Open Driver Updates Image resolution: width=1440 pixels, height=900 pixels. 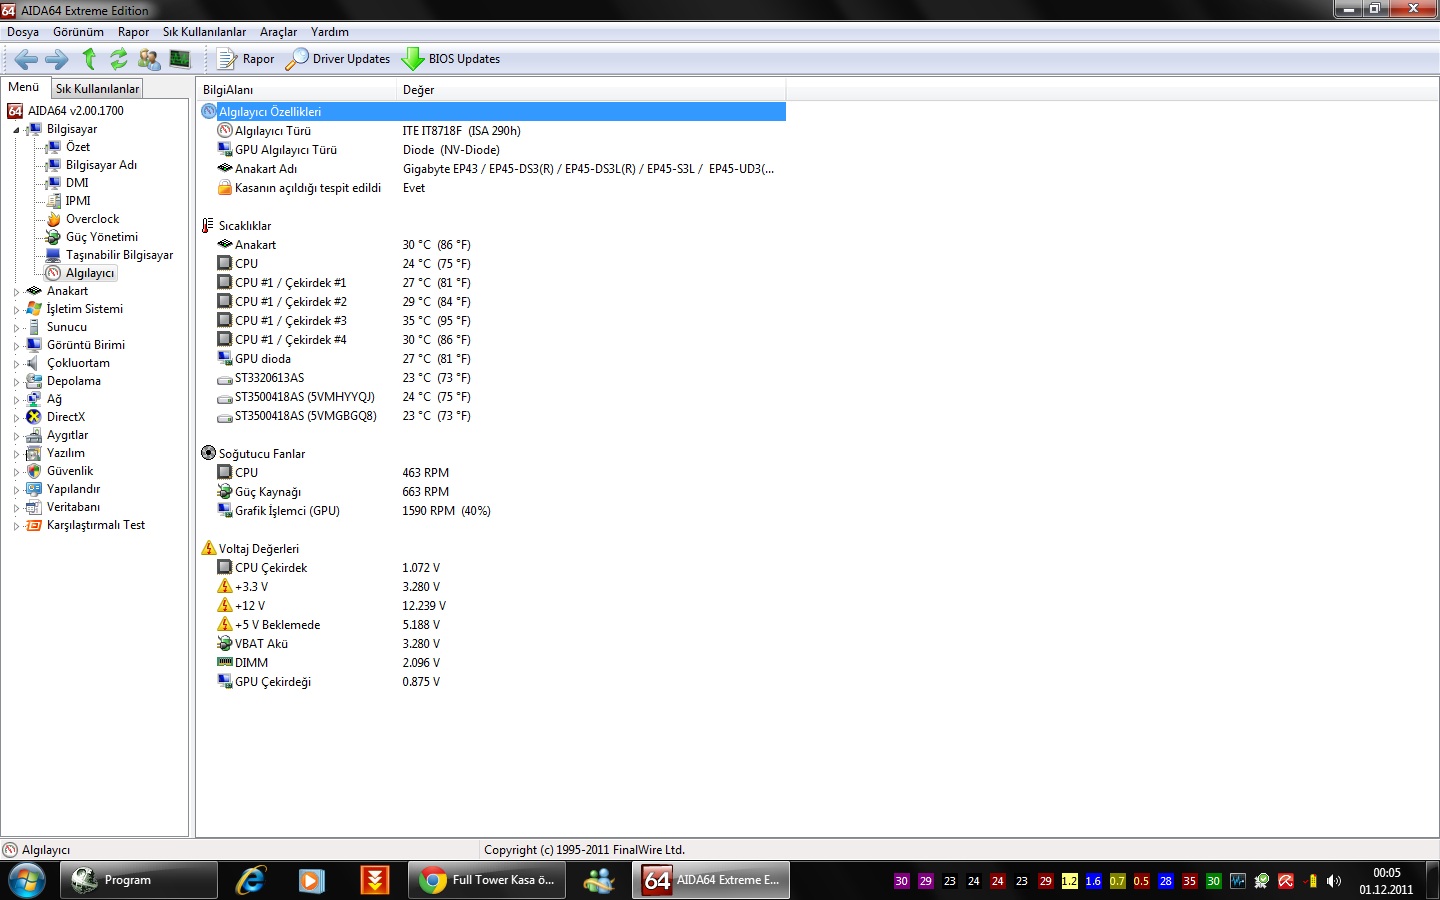(x=338, y=59)
